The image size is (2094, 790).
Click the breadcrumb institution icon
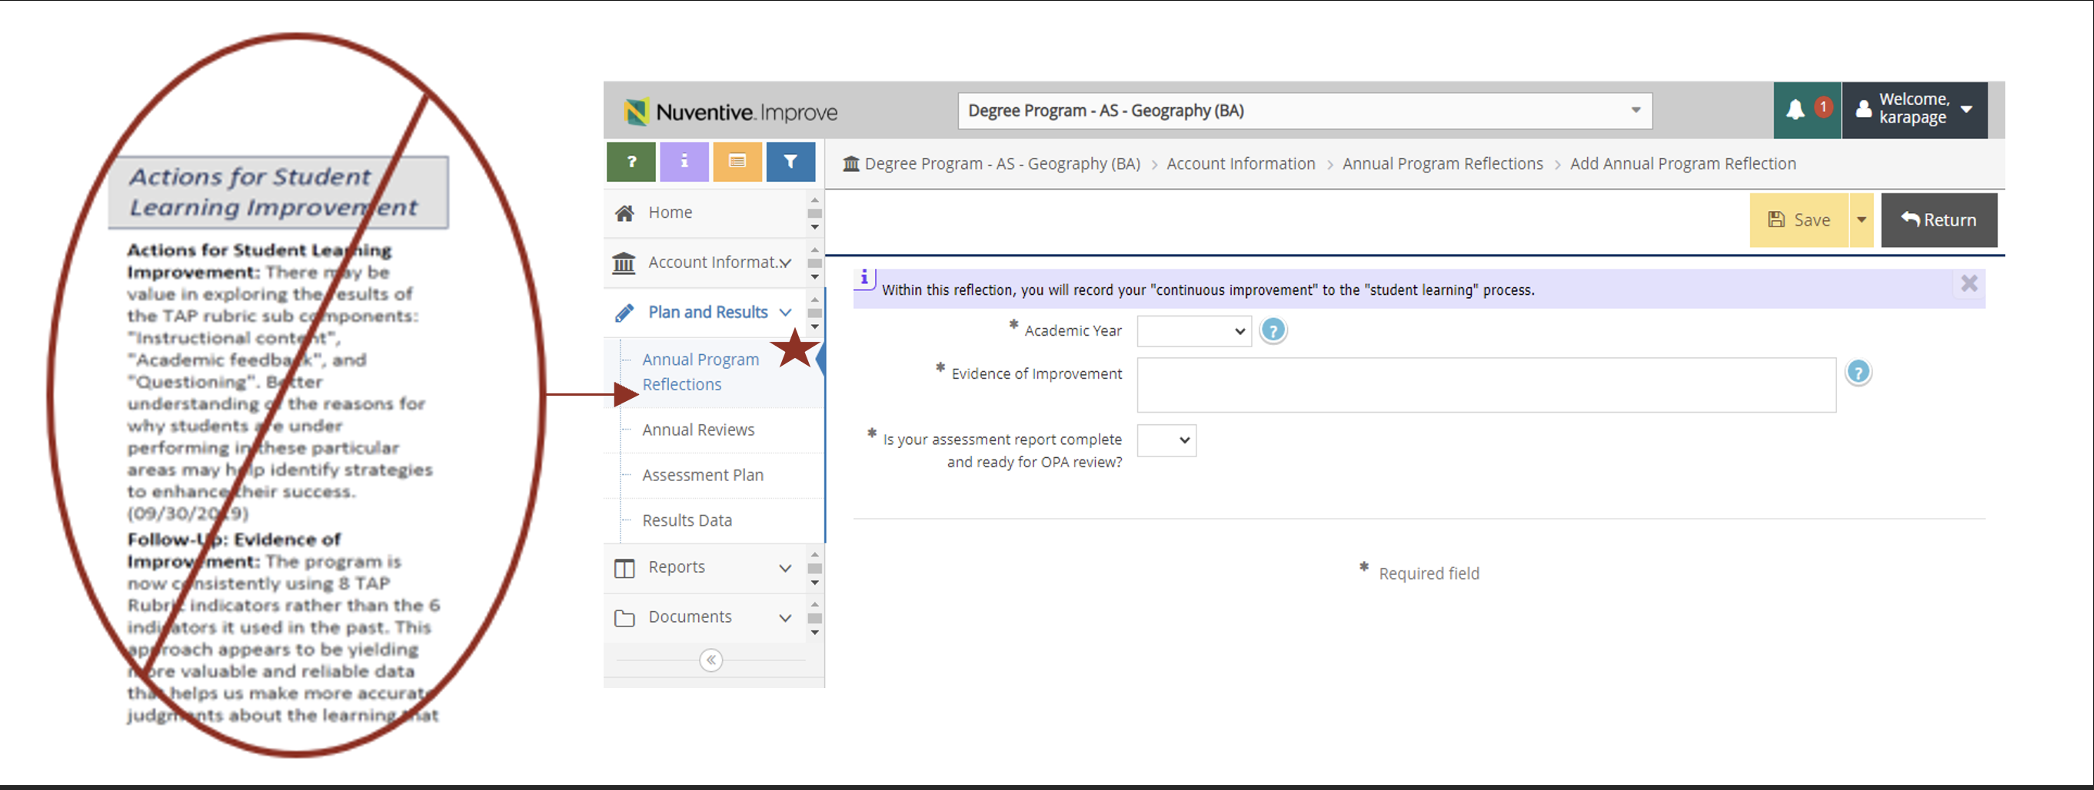click(x=851, y=164)
